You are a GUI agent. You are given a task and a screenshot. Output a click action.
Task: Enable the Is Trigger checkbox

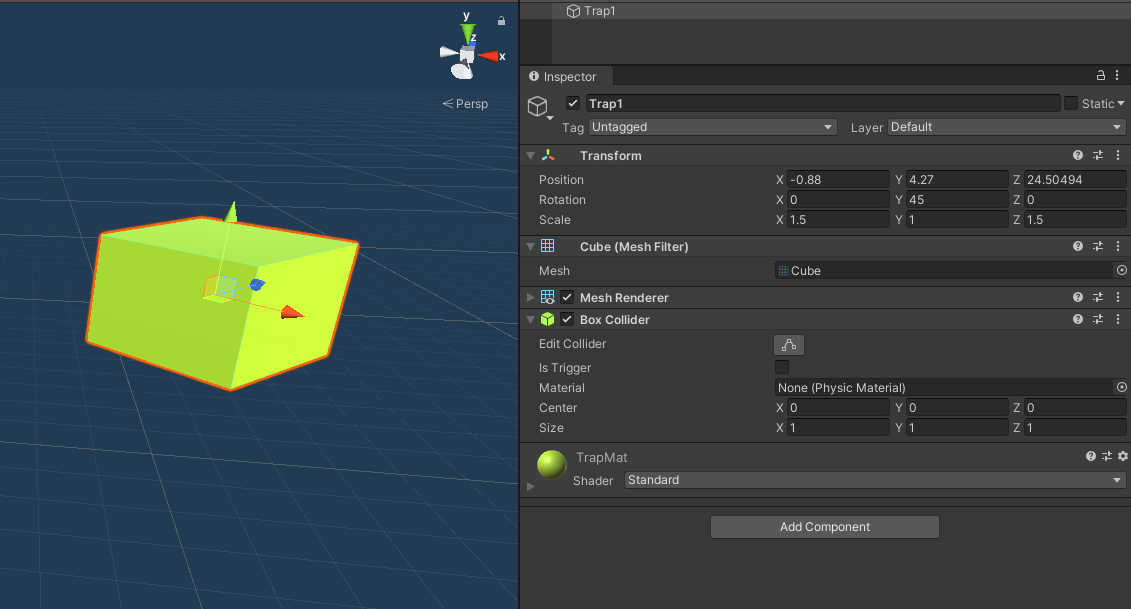[x=782, y=367]
